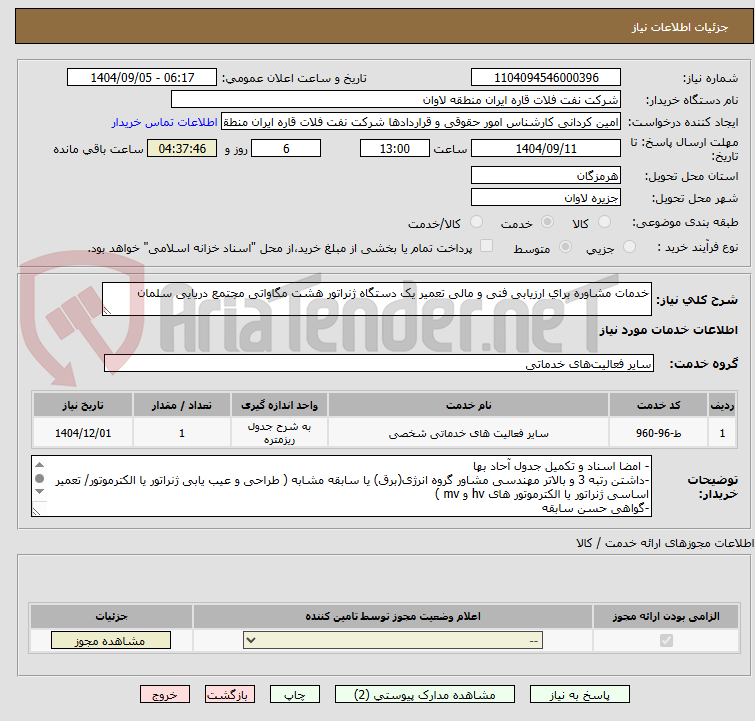Click the date cell 1404/12/01
This screenshot has width=755, height=721.
[83, 433]
